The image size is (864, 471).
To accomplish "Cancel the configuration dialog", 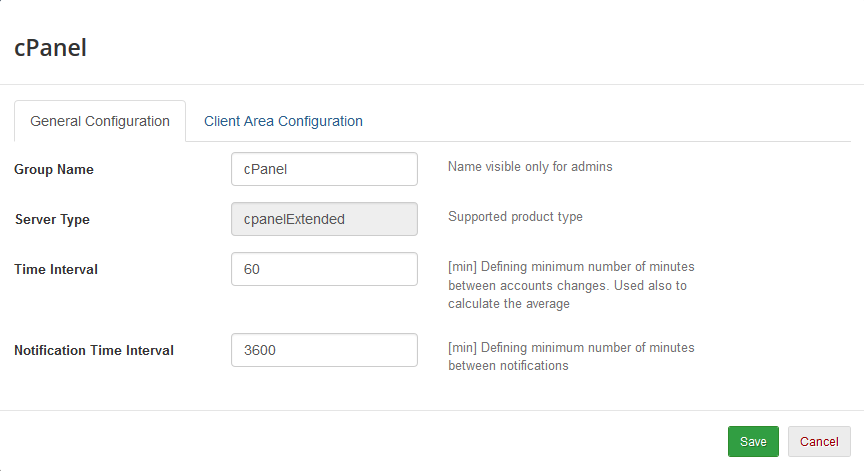I will [819, 441].
